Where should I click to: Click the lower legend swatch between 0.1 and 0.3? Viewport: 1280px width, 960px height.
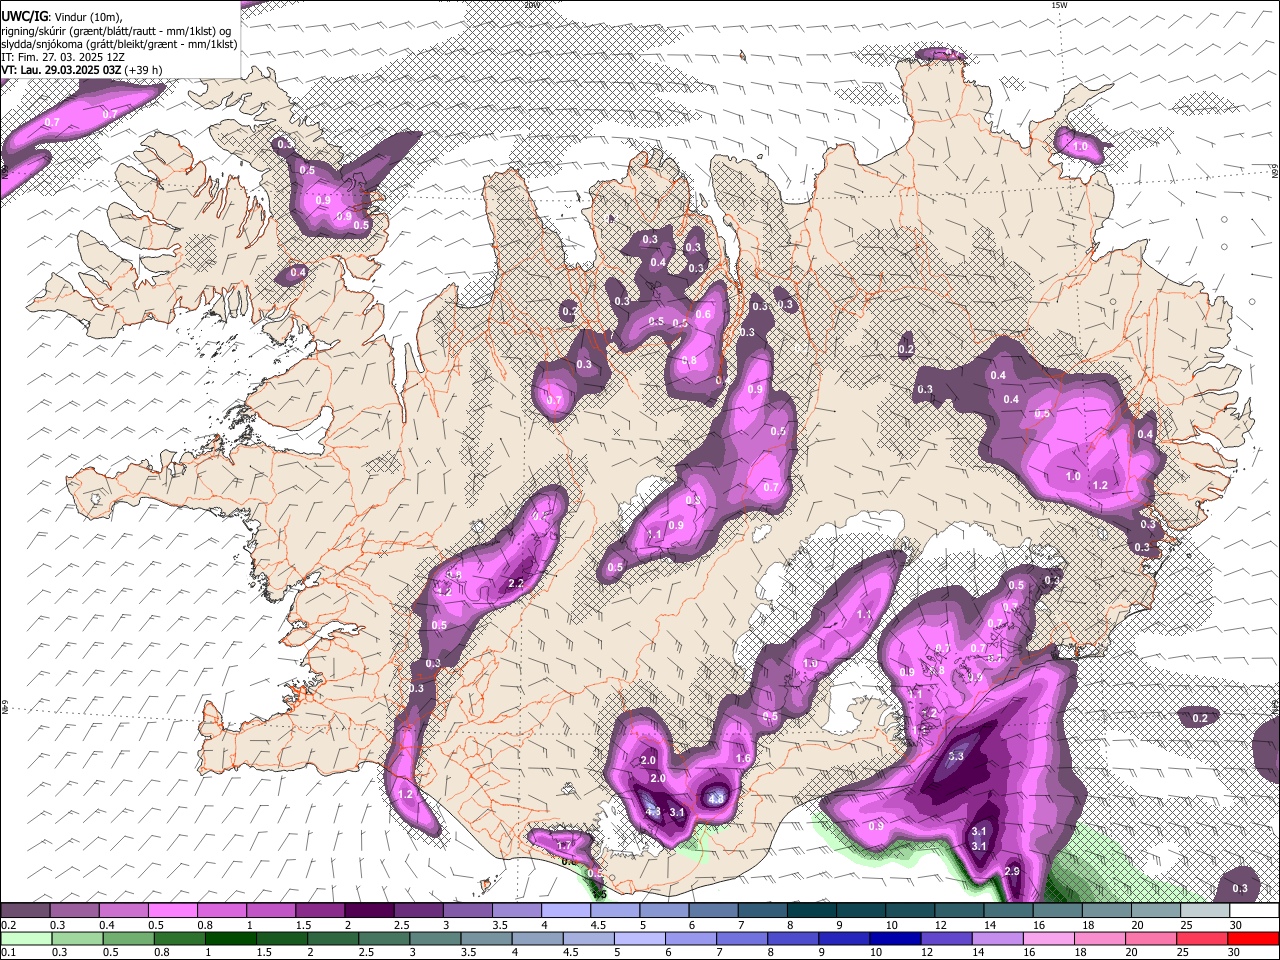click(26, 938)
